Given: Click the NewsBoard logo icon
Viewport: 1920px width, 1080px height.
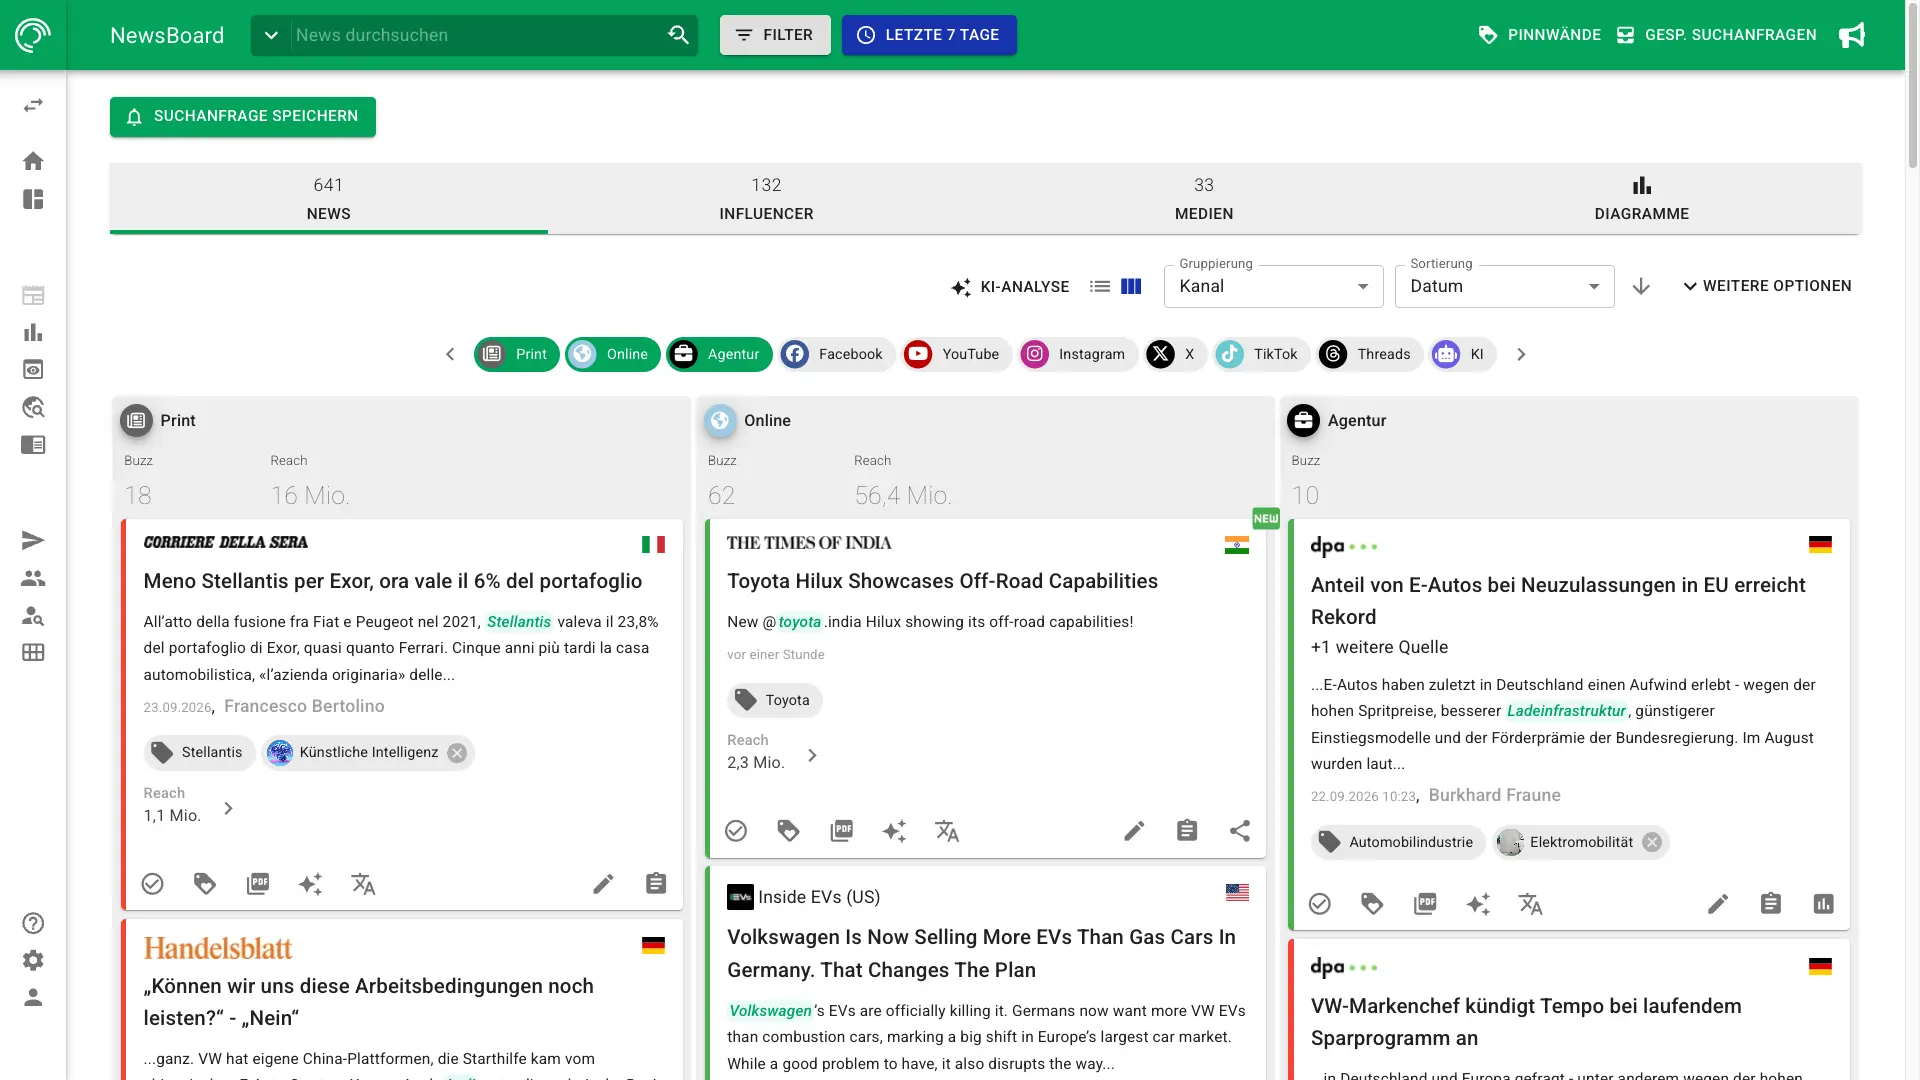Looking at the screenshot, I should coord(33,35).
